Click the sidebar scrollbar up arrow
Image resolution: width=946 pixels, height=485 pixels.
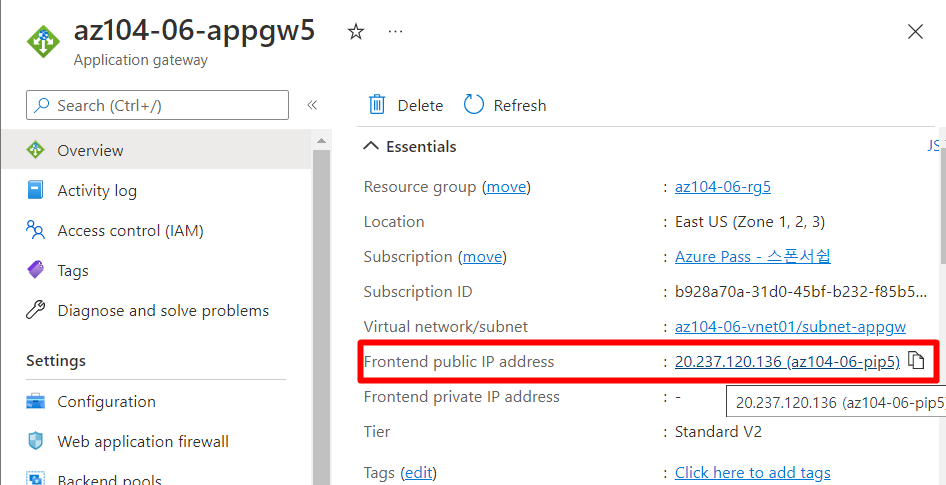coord(321,141)
